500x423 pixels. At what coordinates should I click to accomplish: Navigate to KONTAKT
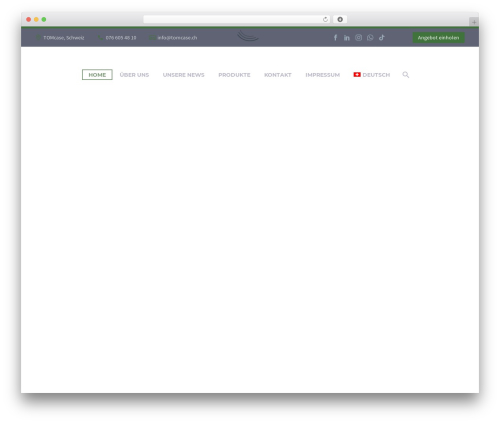[x=278, y=75]
